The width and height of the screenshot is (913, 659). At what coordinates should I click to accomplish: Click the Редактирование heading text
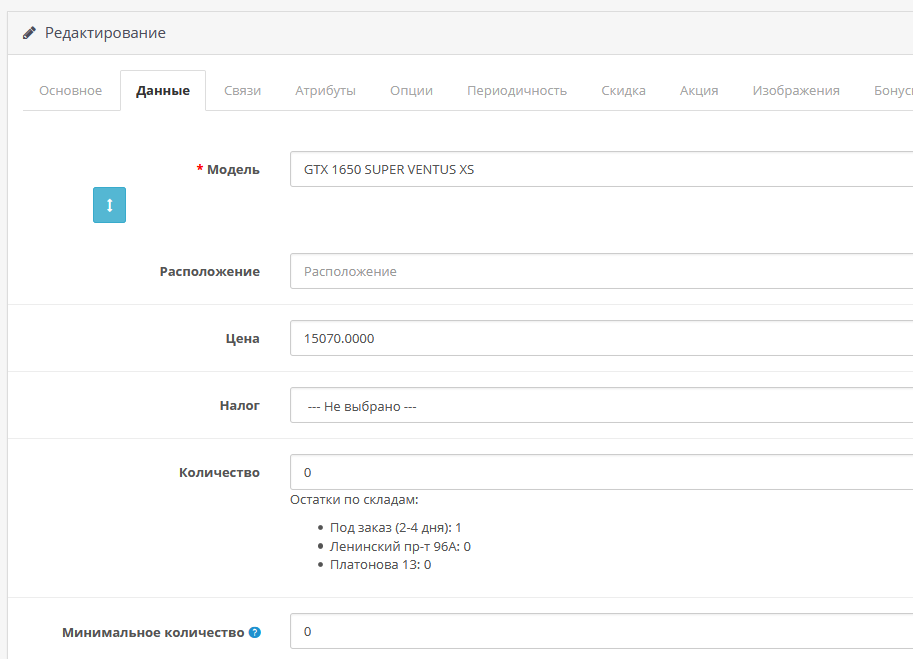(105, 33)
